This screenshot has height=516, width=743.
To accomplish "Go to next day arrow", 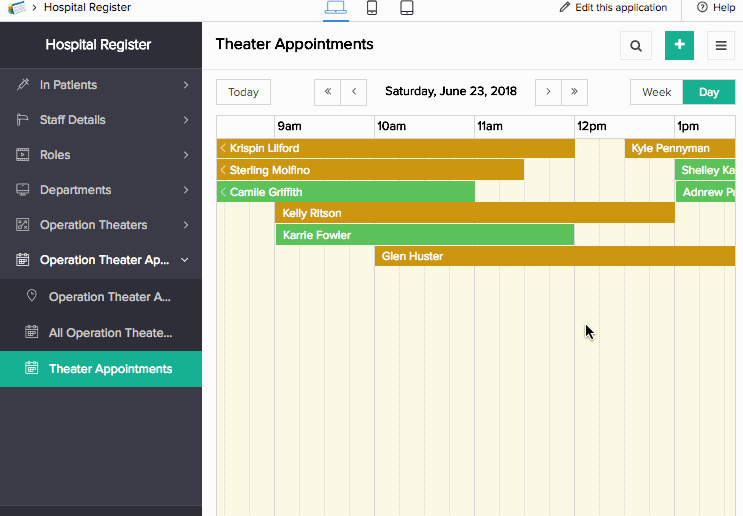I will pyautogui.click(x=548, y=92).
